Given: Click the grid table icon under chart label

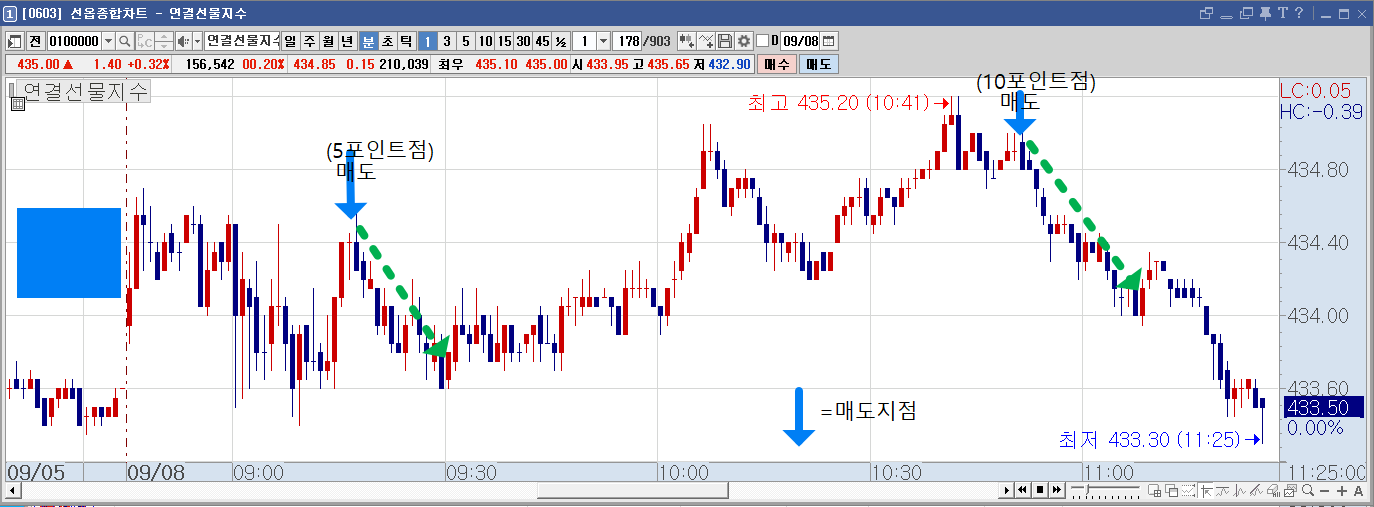Looking at the screenshot, I should coord(17,103).
